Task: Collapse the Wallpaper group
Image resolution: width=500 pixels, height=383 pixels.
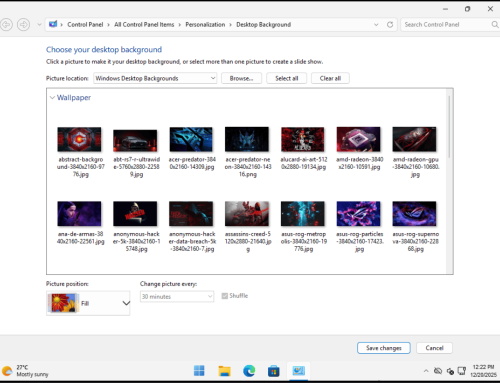Action: [x=52, y=98]
